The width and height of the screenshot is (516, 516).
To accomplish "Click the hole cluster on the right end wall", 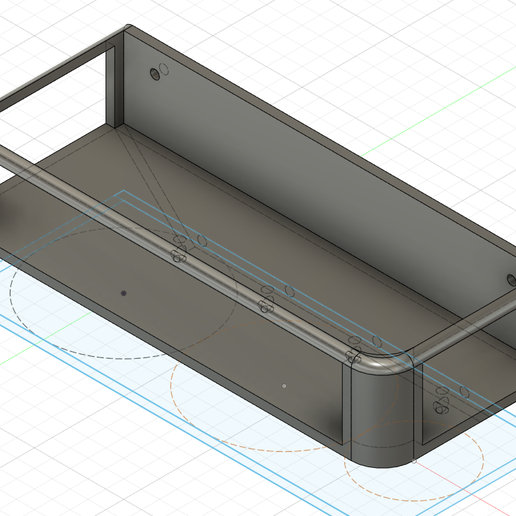I will coord(442,400).
